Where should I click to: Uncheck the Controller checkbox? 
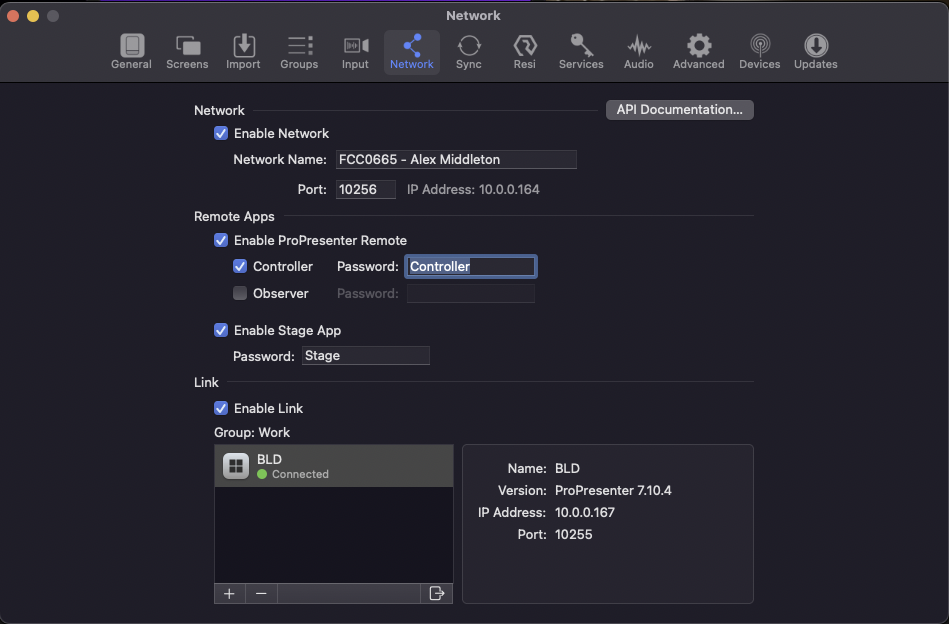tap(240, 266)
